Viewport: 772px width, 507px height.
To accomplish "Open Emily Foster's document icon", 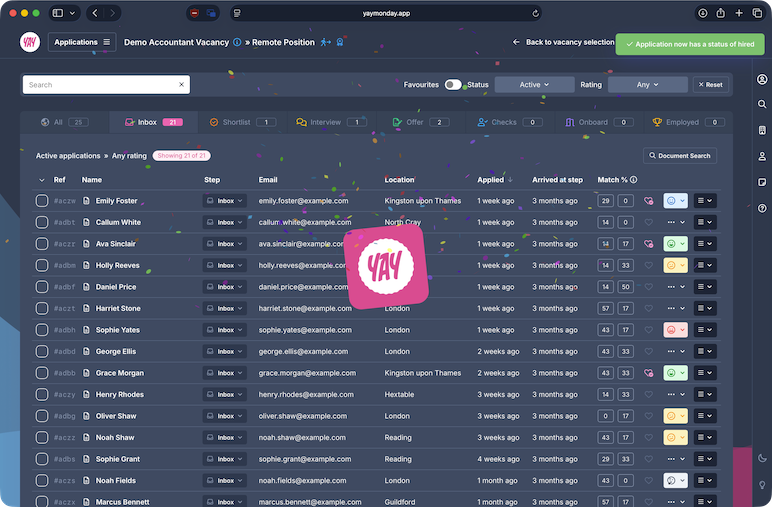I will point(87,201).
